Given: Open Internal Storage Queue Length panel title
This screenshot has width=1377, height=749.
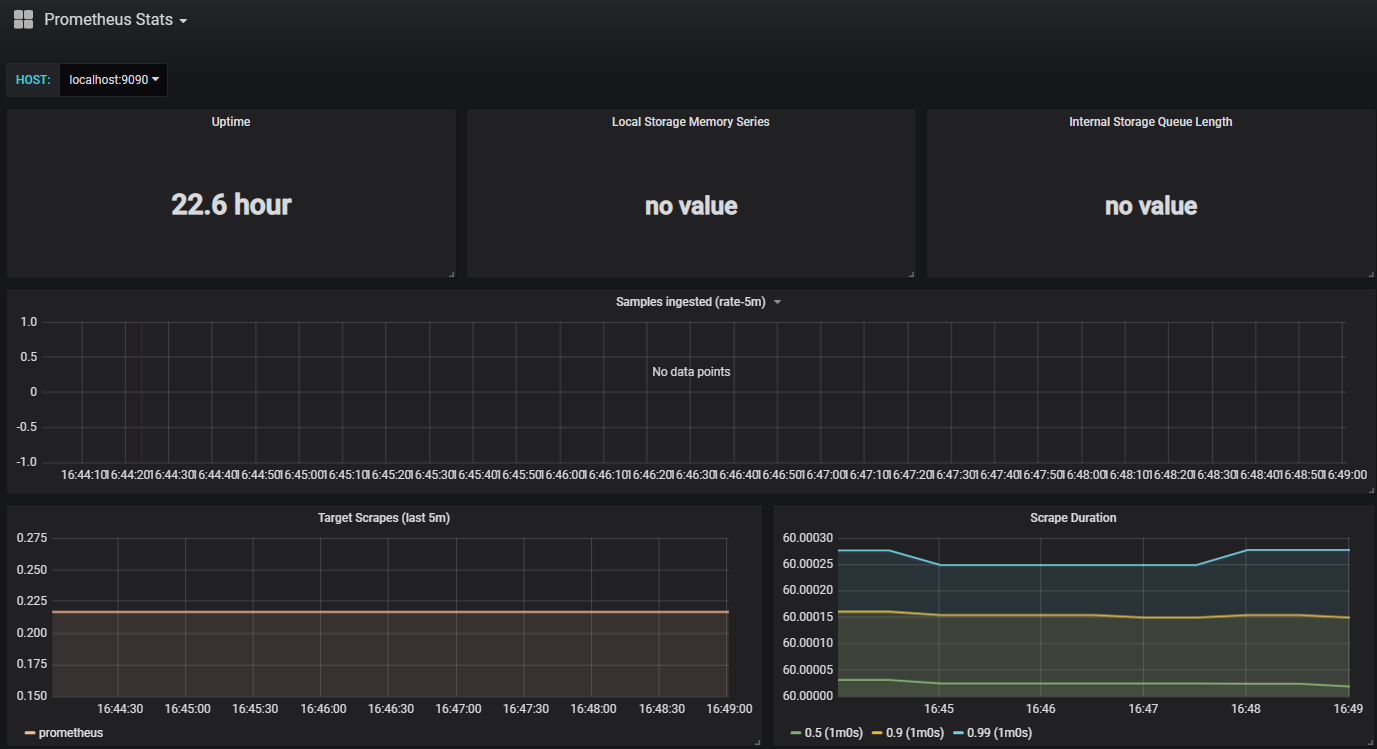Looking at the screenshot, I should coord(1151,122).
